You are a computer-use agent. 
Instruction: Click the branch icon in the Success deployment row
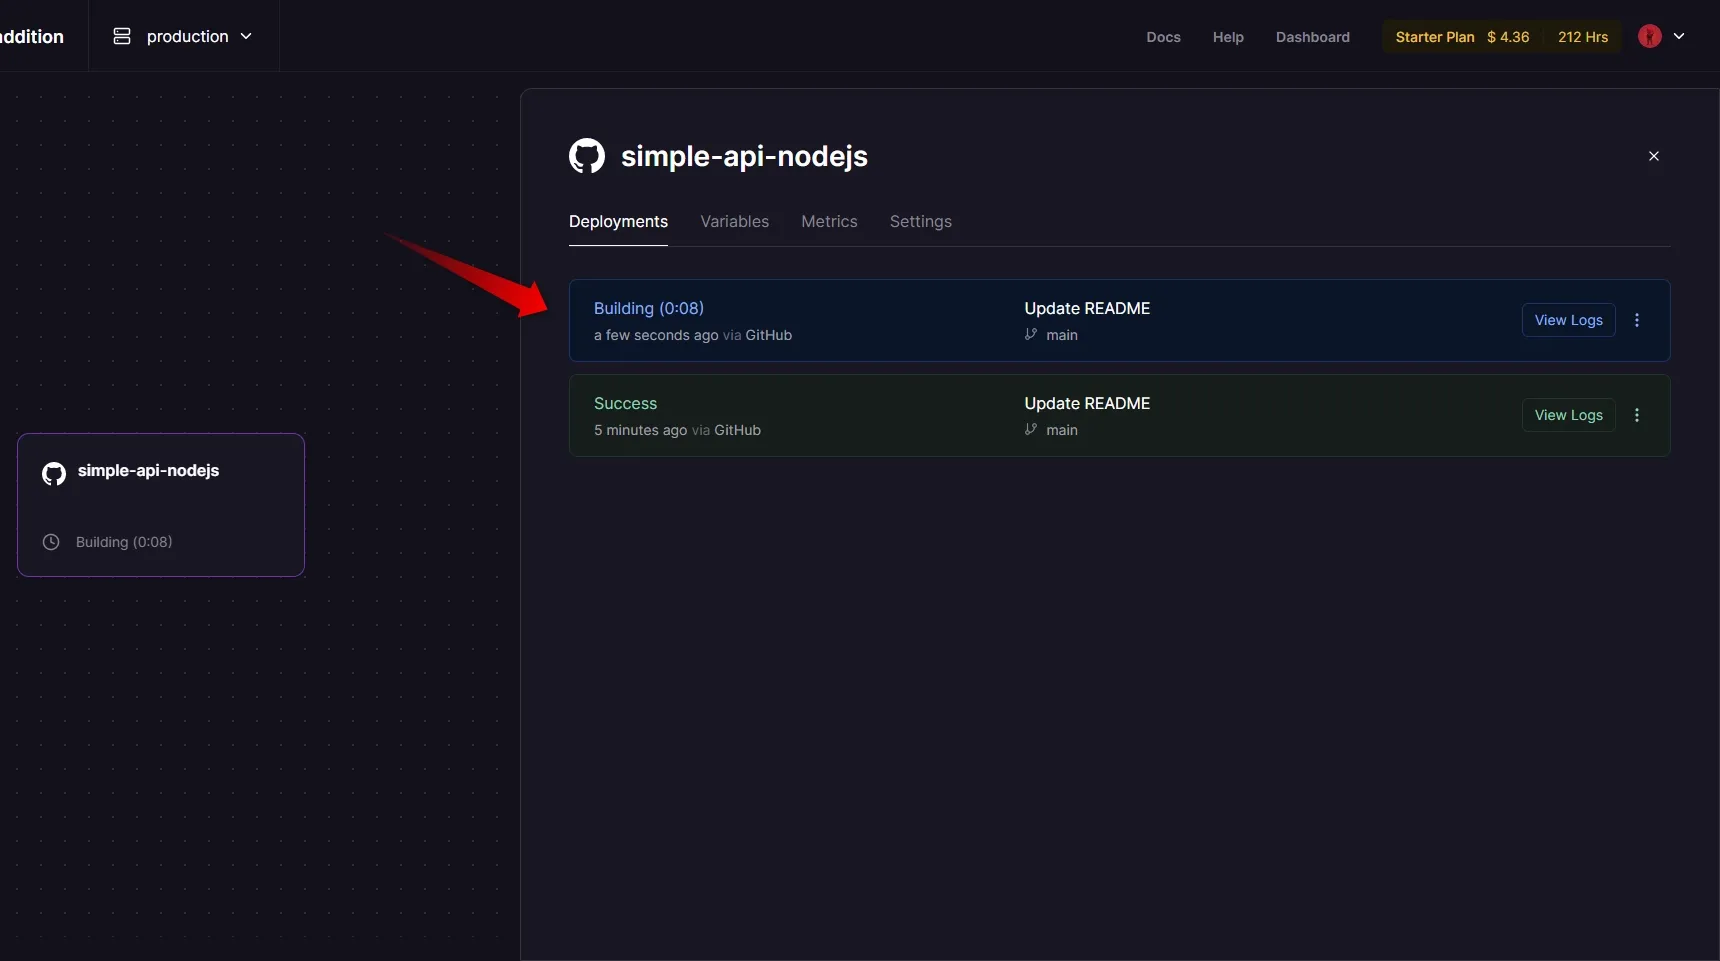(1031, 429)
